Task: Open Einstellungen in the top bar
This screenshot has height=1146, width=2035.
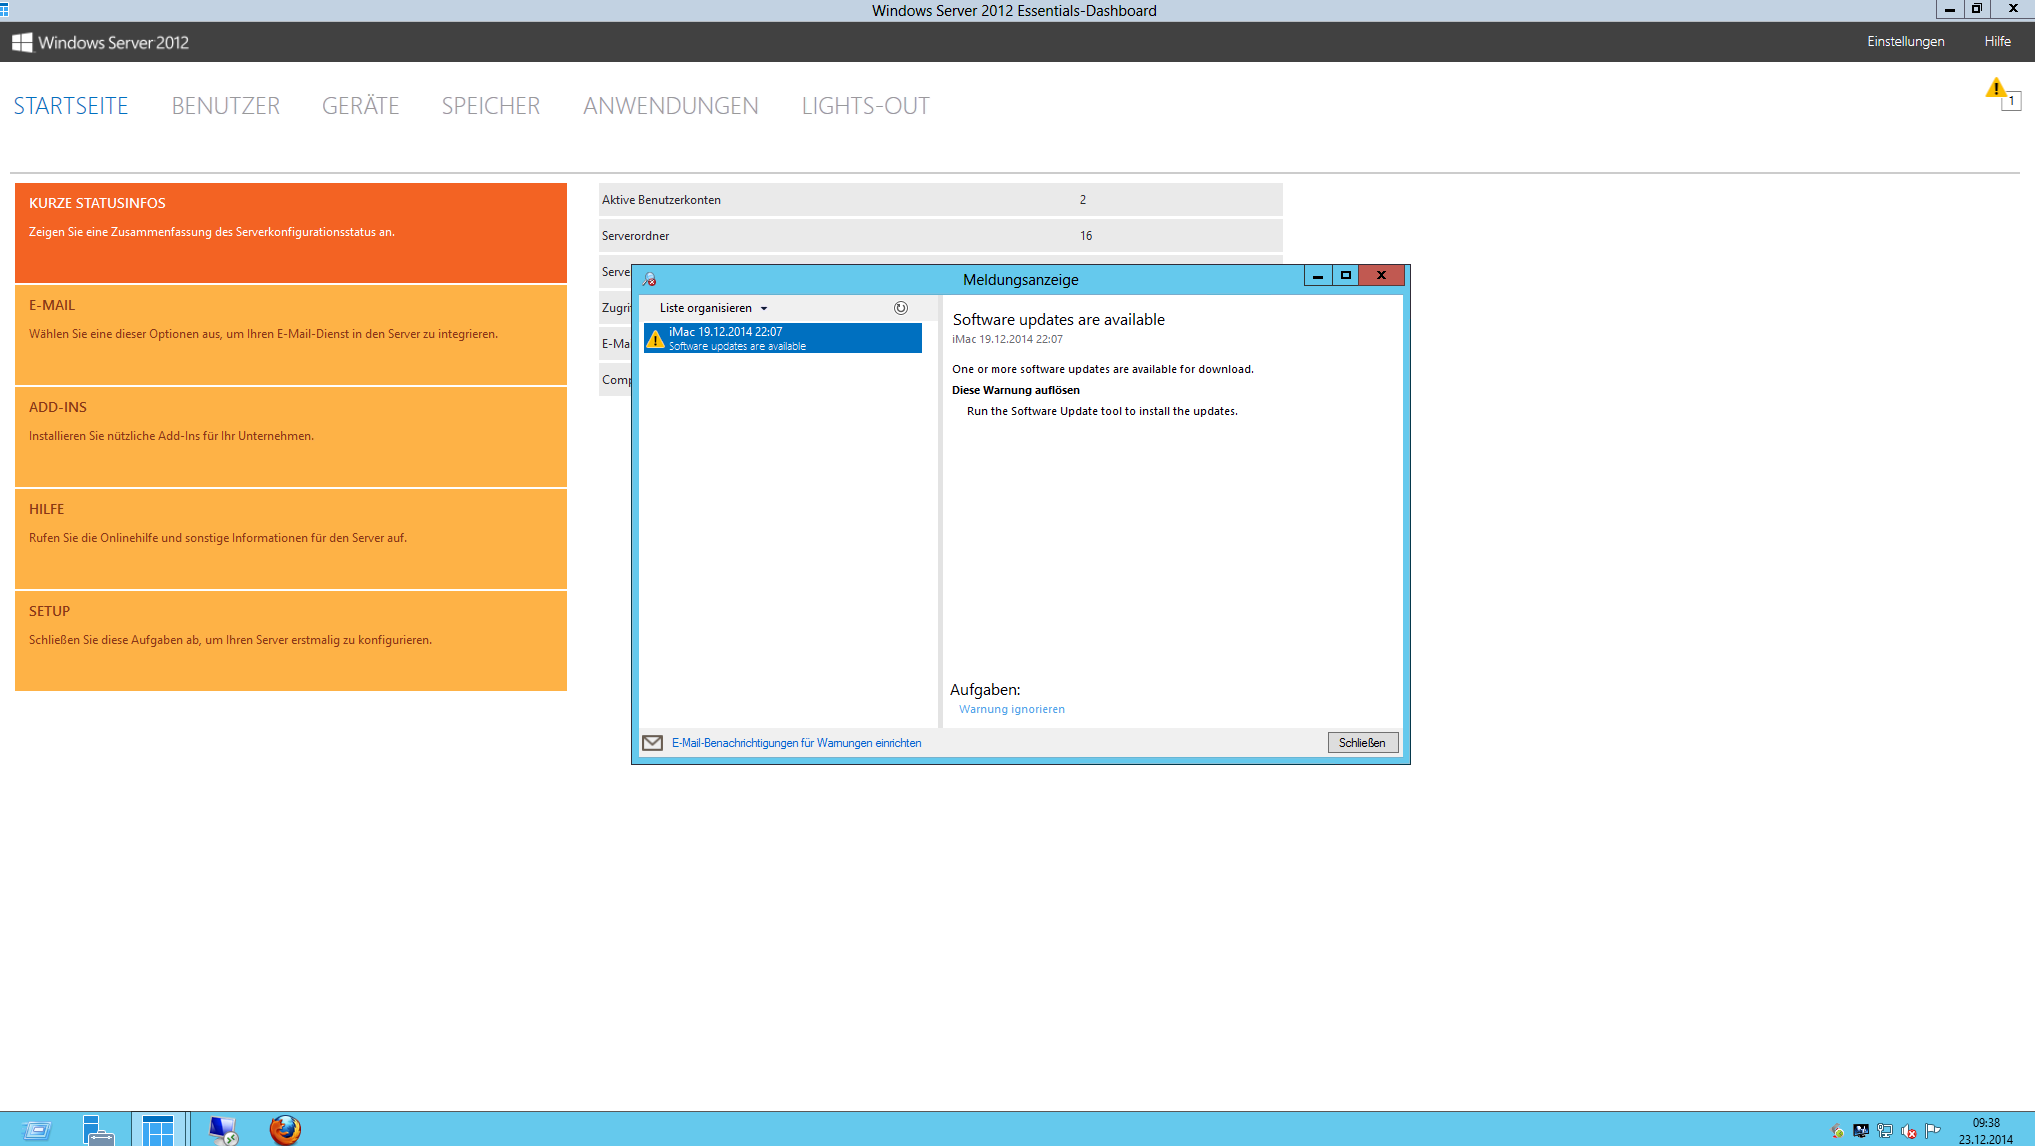Action: (1906, 42)
